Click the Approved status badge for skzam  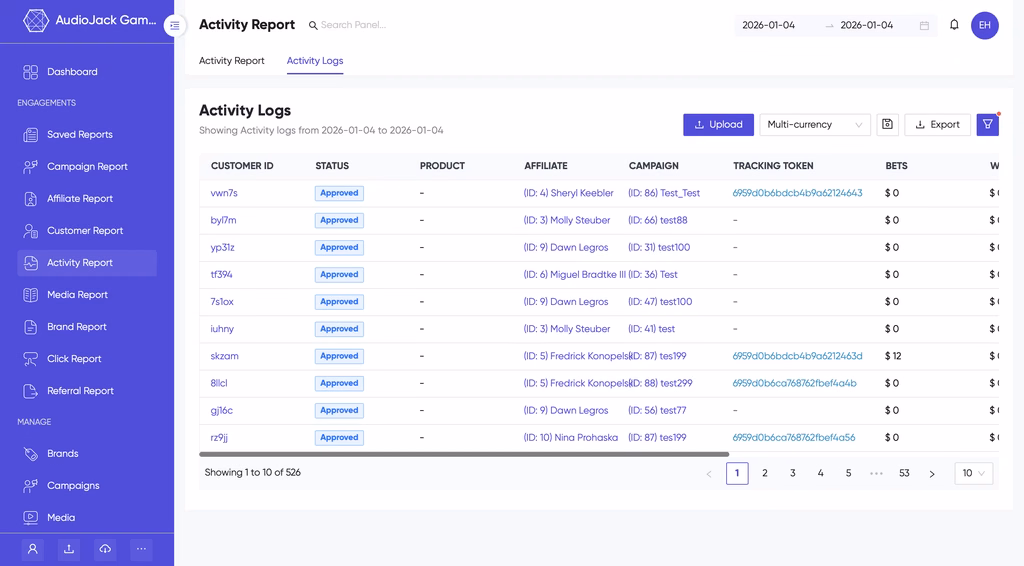[x=339, y=356]
